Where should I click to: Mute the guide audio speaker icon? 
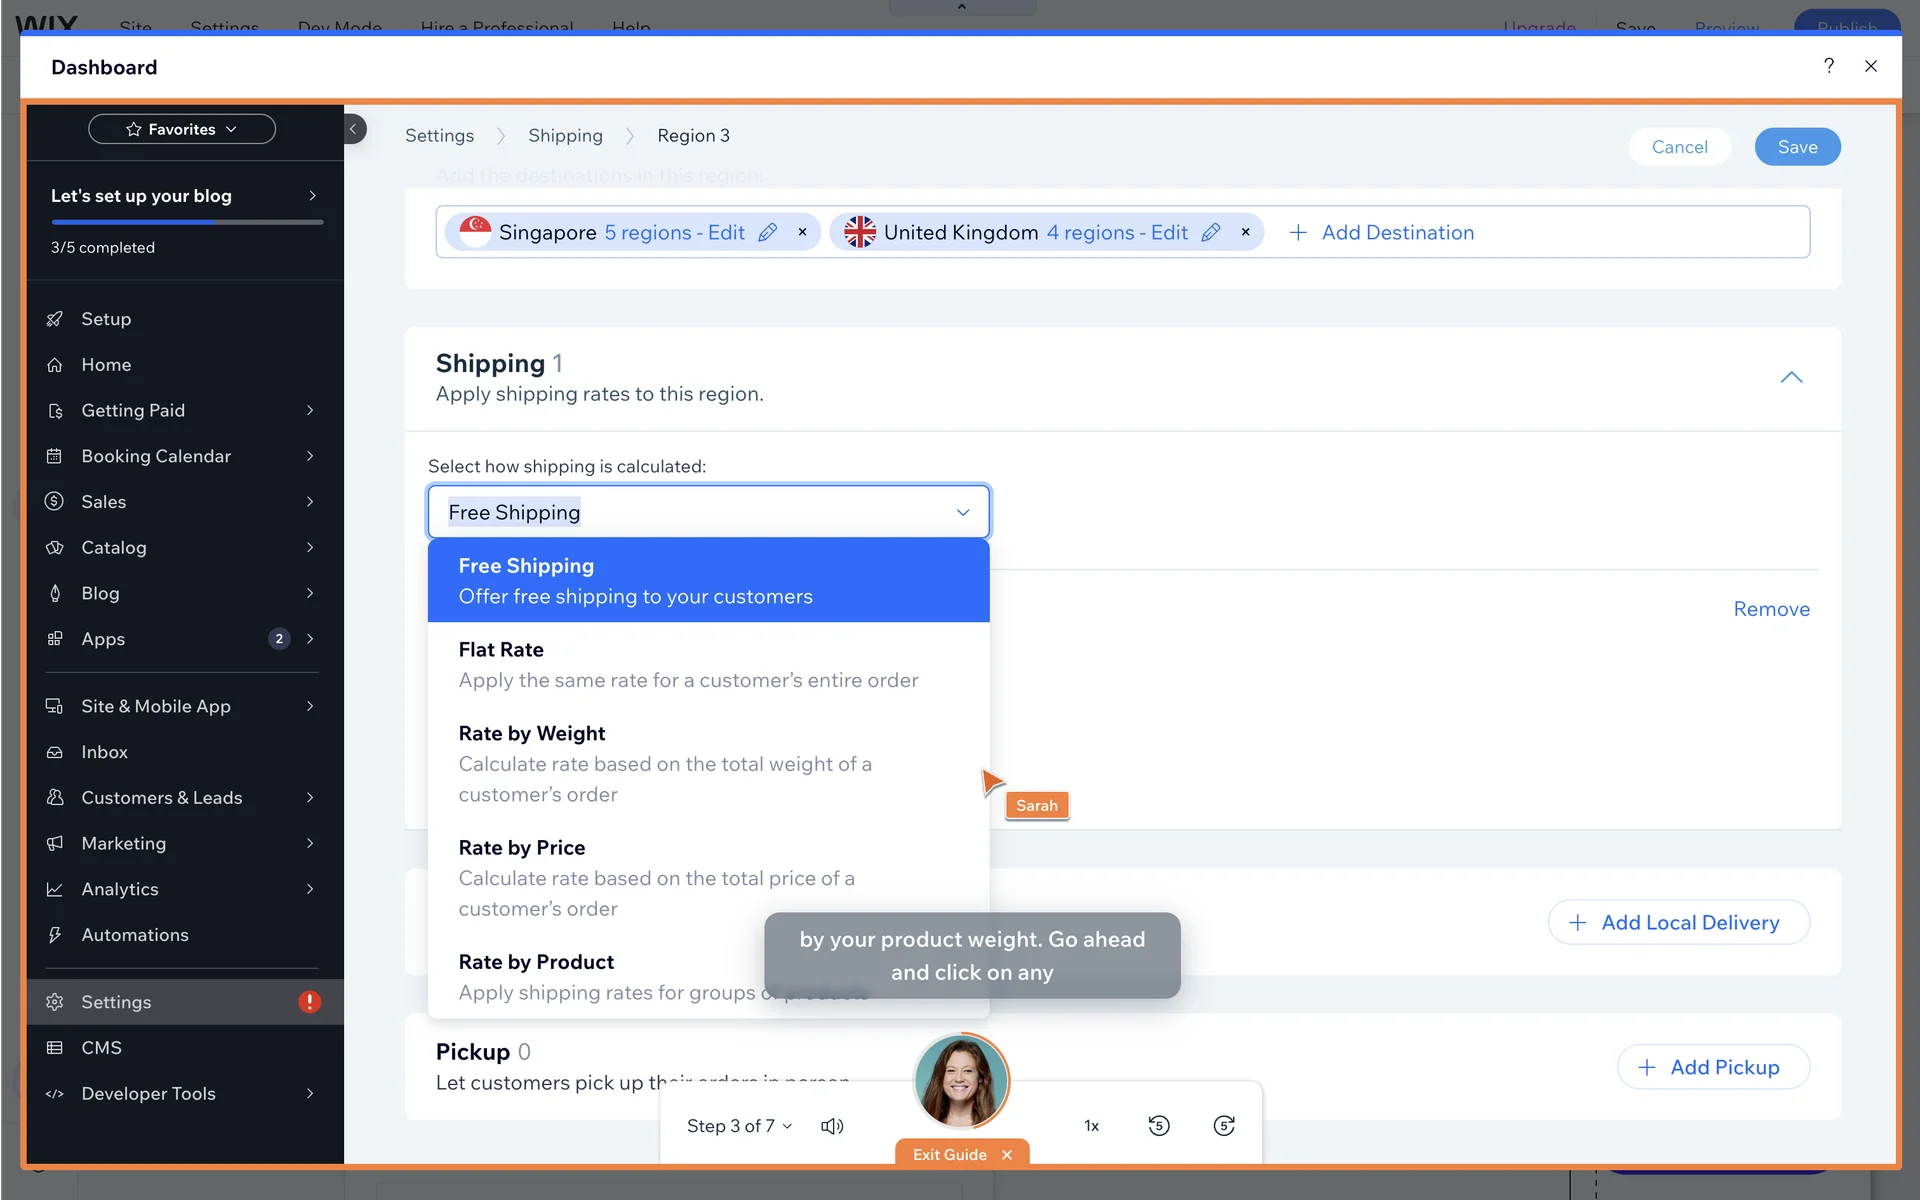[831, 1126]
